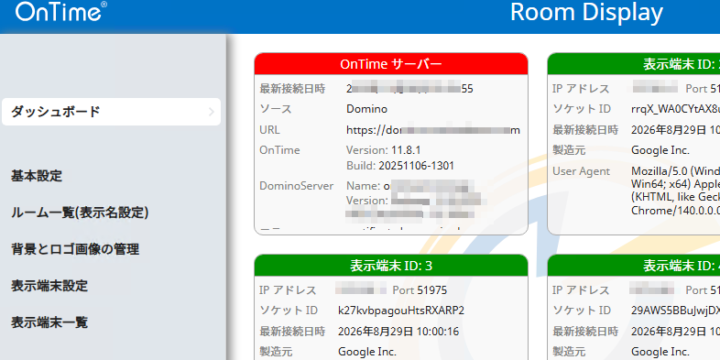Click the Chrome/140.0.0 user agent text
720x360 pixels.
click(x=675, y=211)
